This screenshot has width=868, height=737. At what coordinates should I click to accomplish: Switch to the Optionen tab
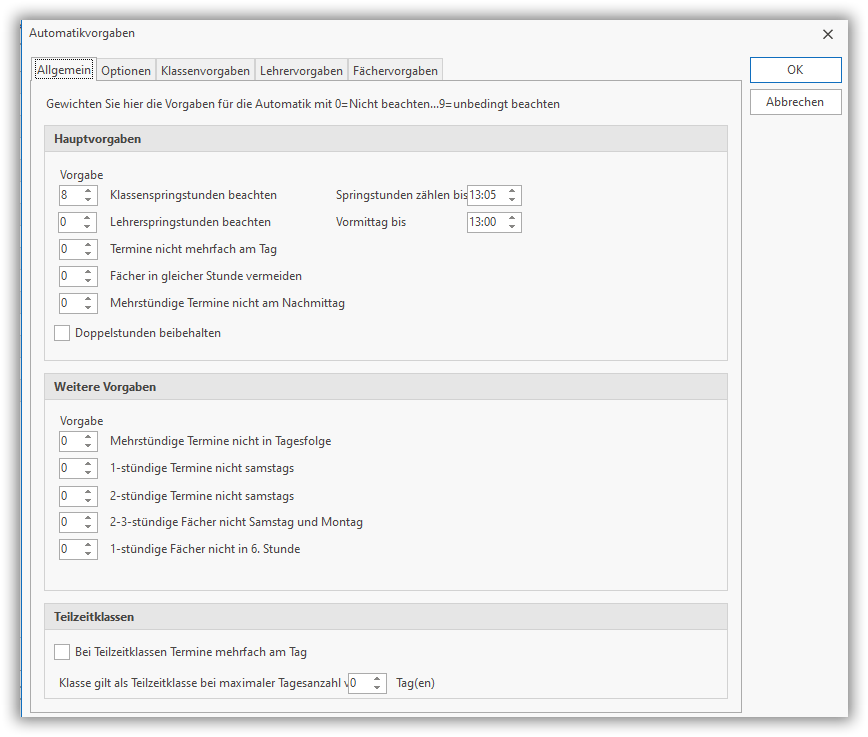(126, 71)
